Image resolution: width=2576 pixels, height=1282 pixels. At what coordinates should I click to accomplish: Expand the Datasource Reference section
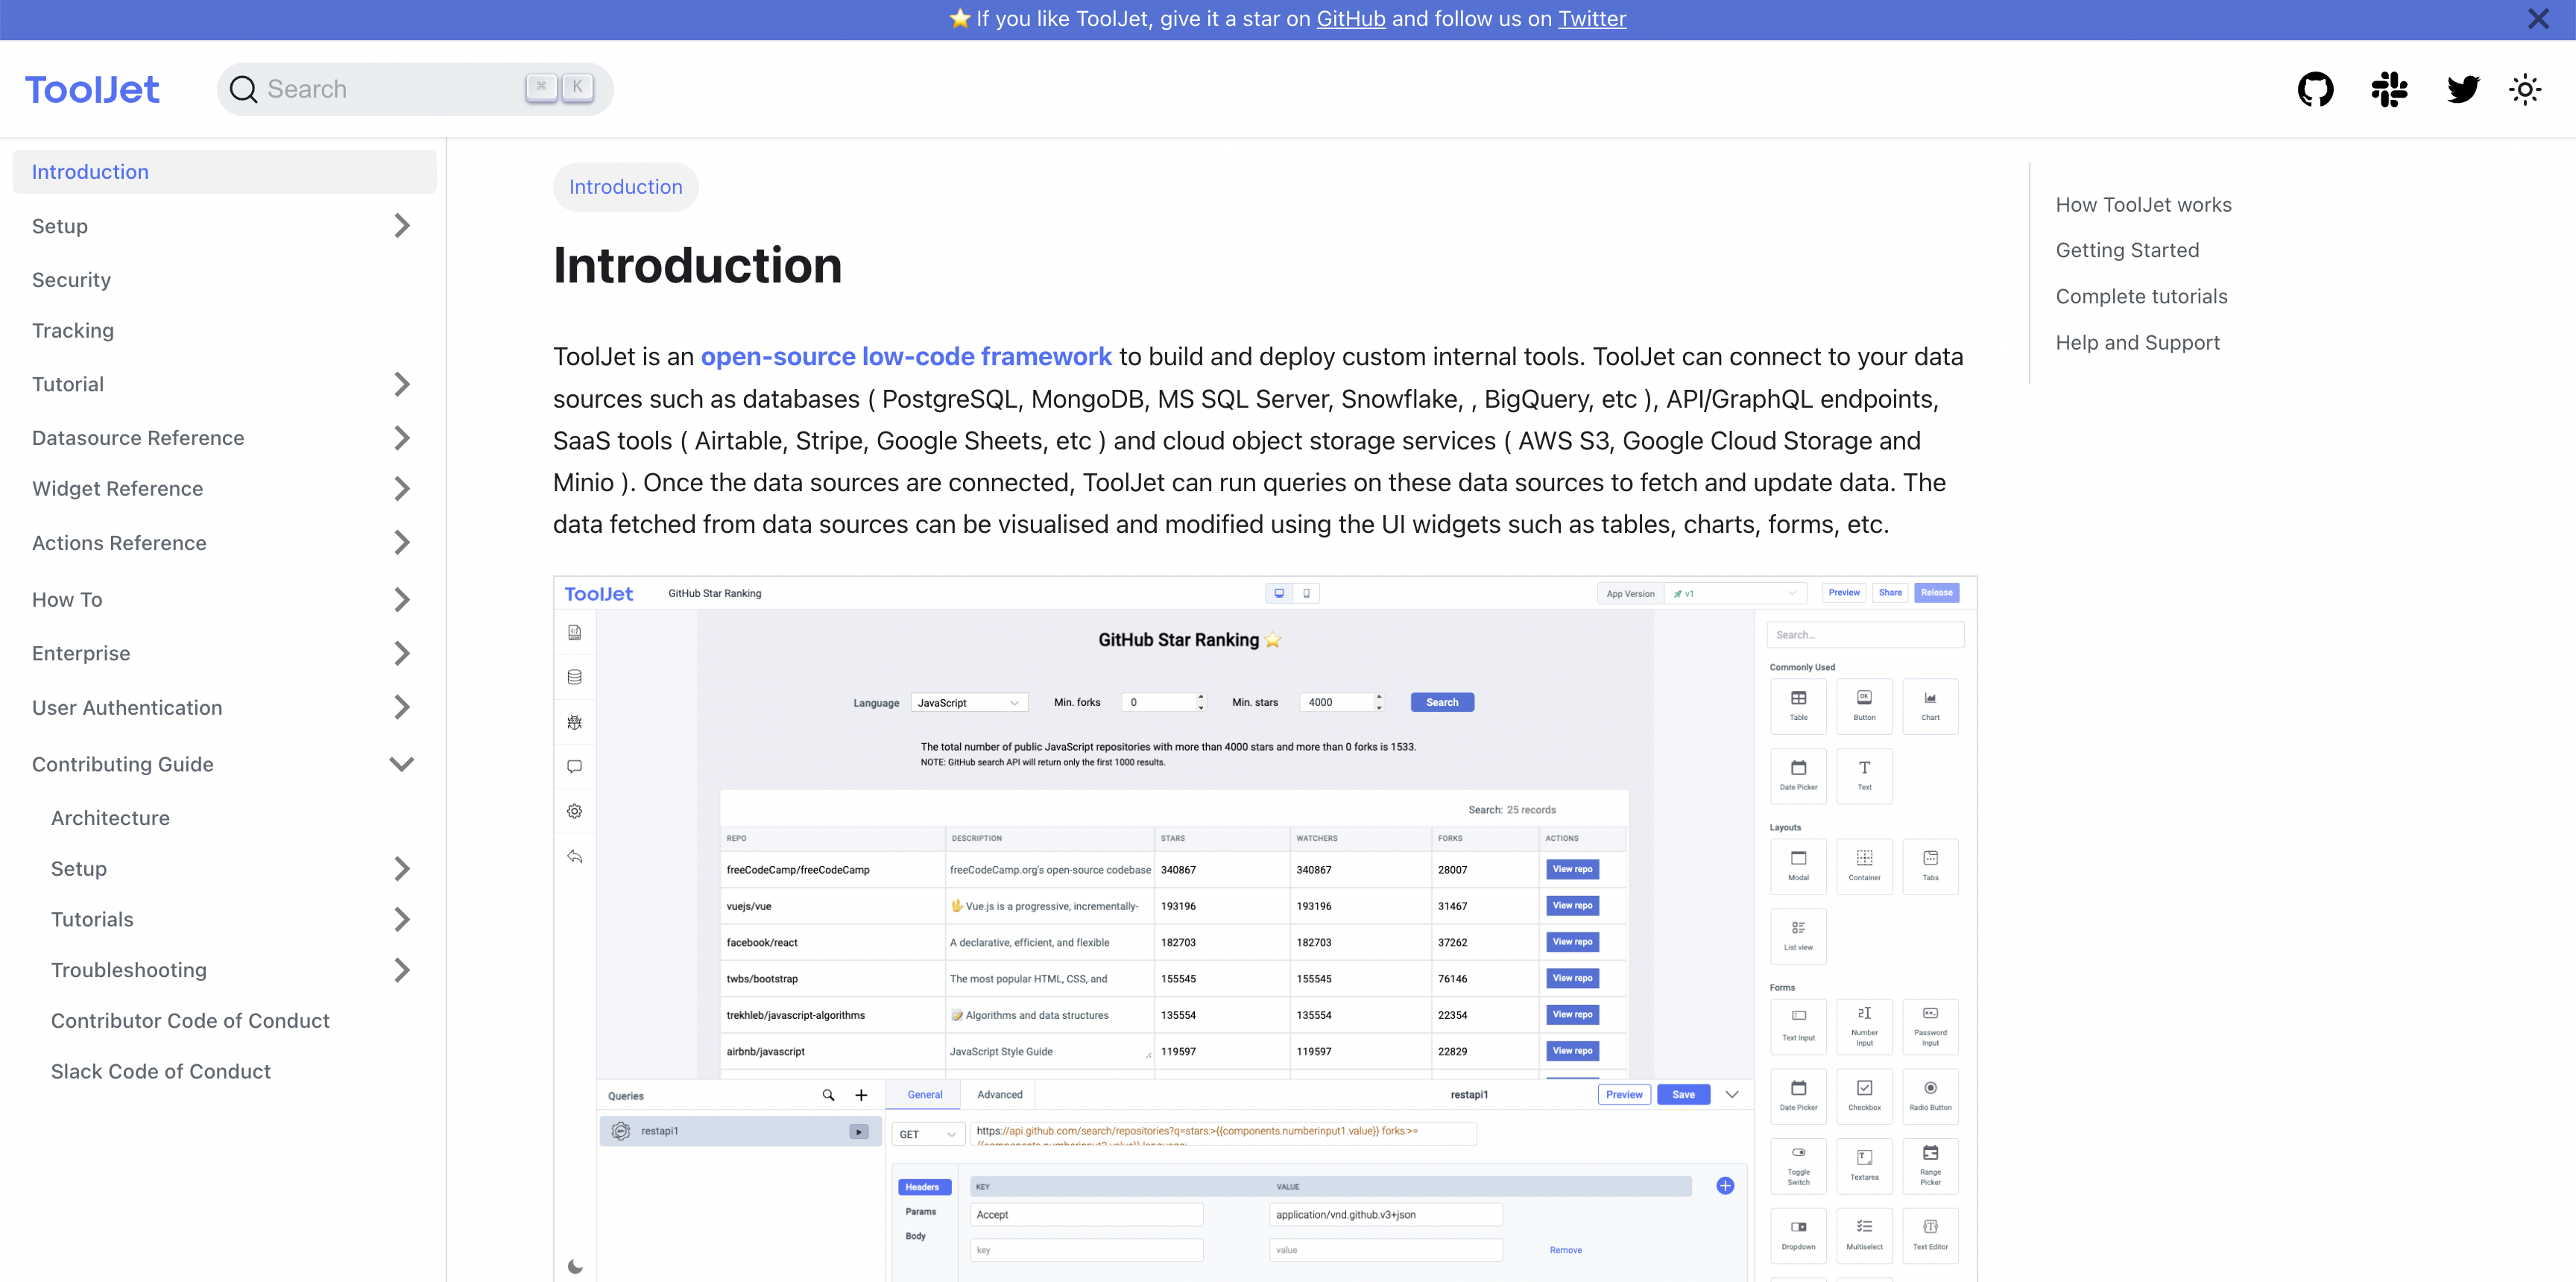coord(401,438)
